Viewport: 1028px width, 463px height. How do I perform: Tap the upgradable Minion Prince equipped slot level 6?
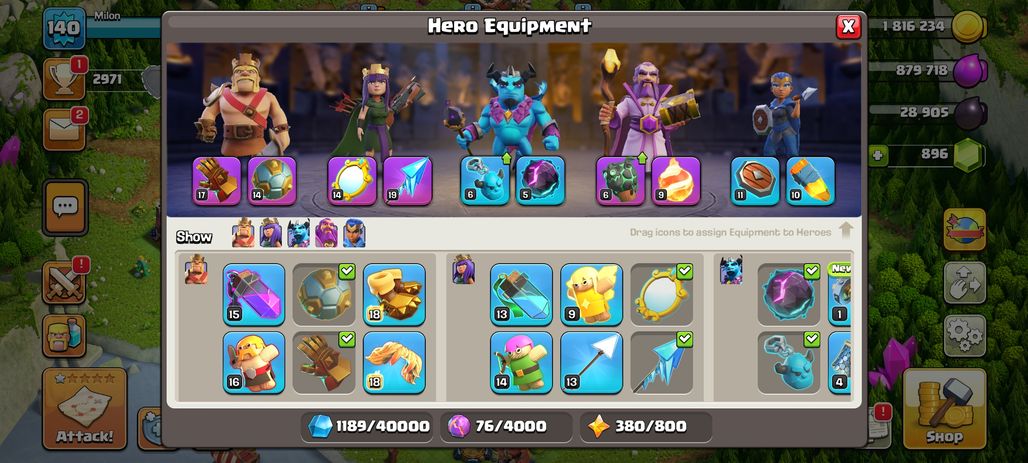tap(484, 181)
